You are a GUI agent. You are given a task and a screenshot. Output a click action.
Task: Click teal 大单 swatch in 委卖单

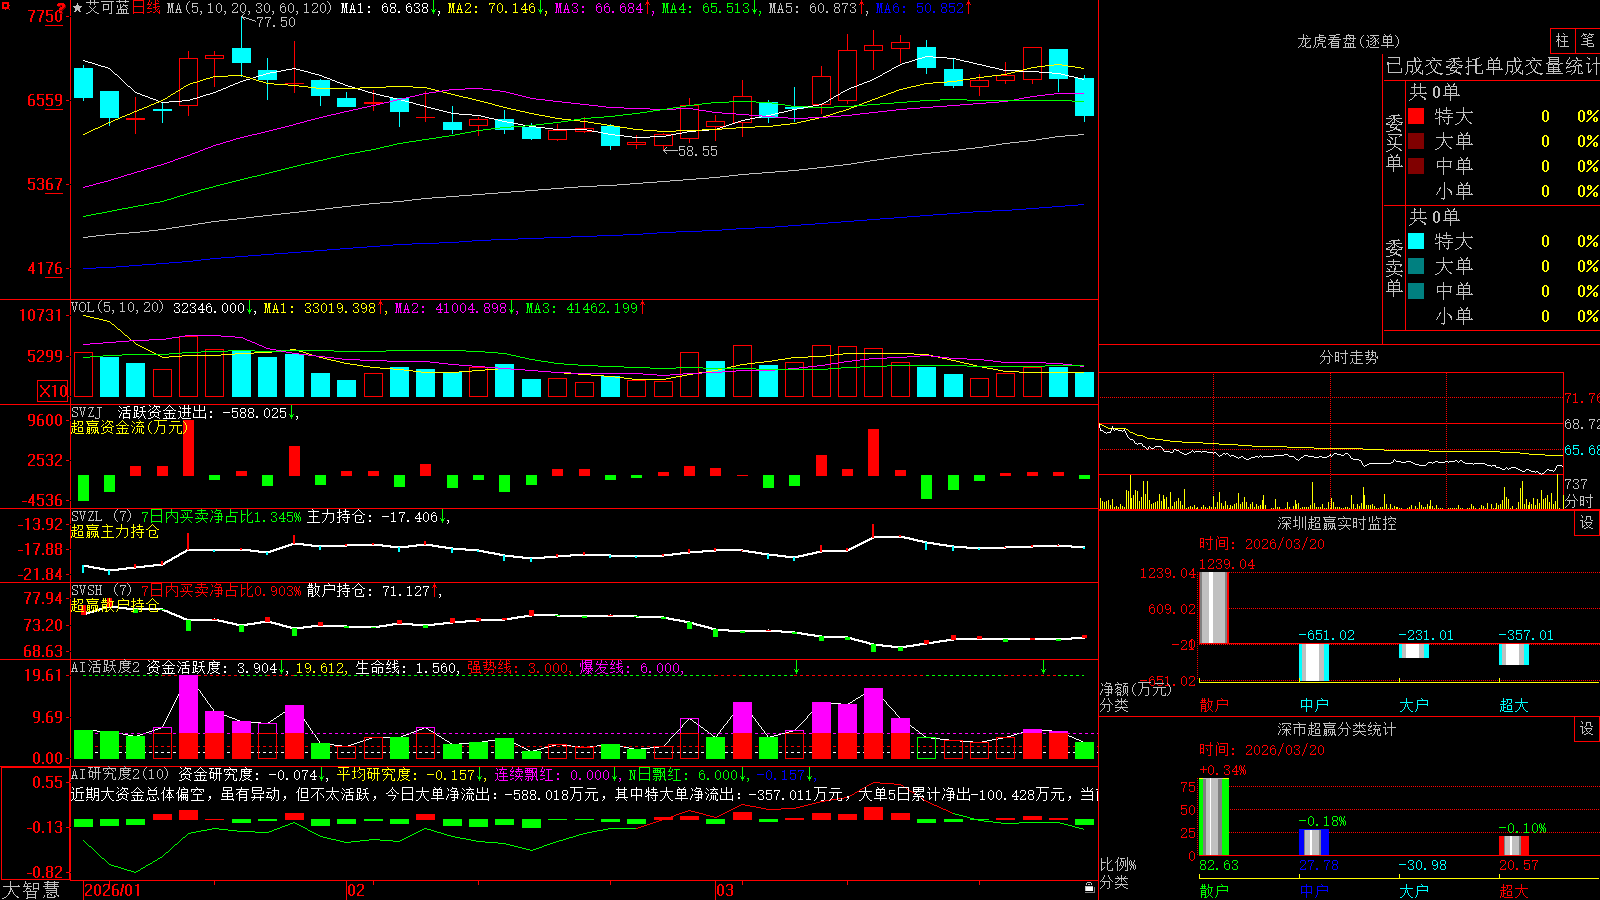point(1416,266)
